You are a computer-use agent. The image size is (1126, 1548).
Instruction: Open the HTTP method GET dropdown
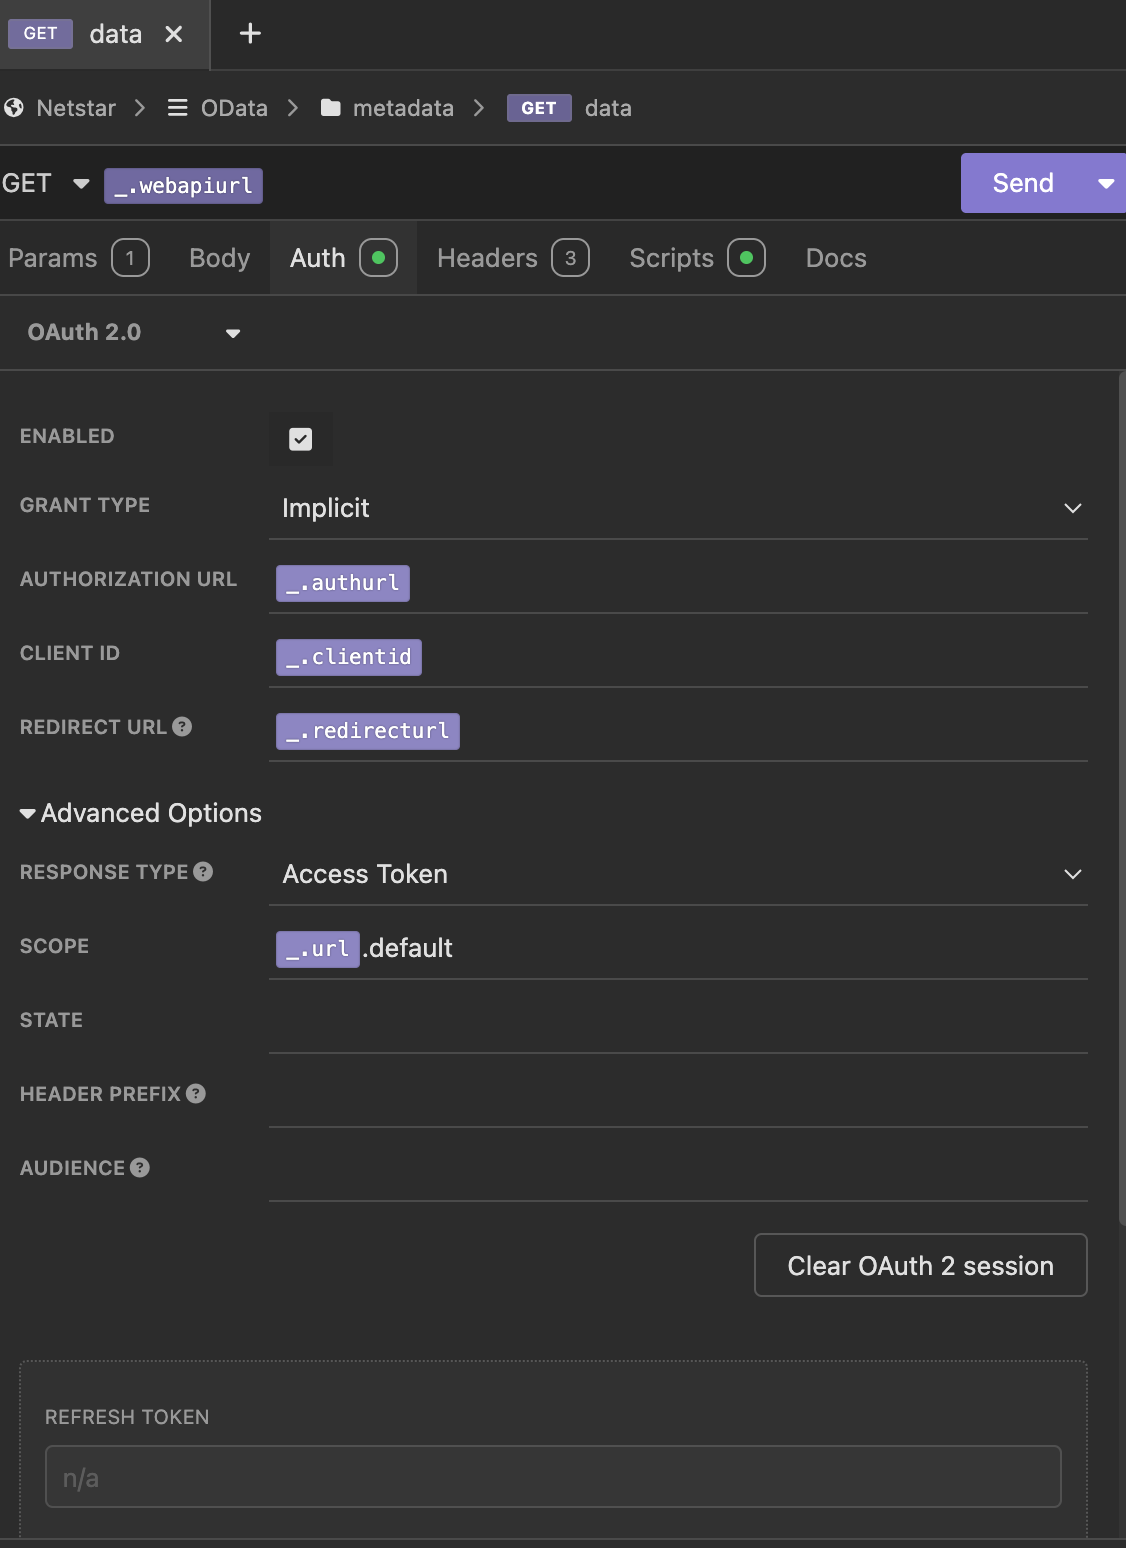(47, 184)
